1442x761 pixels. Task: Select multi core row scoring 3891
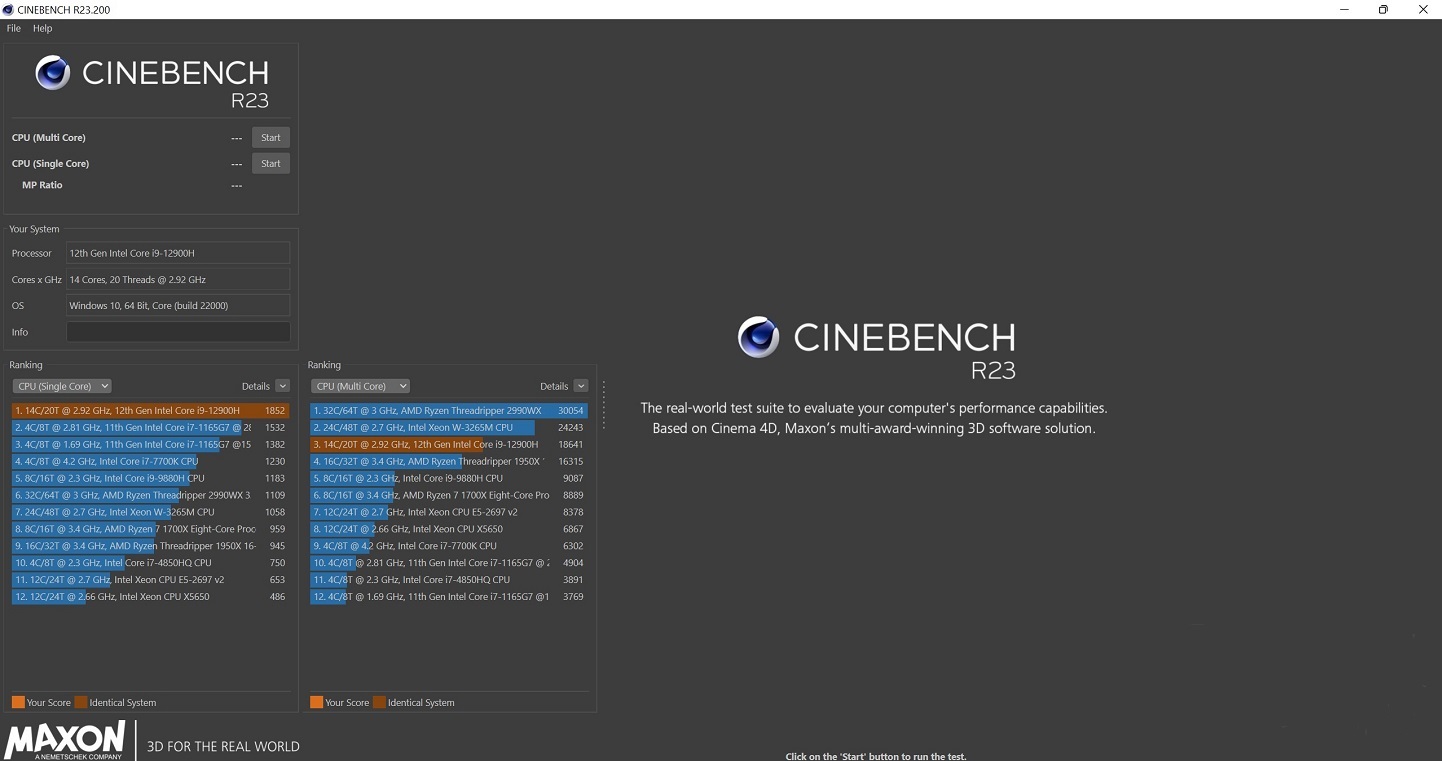click(449, 581)
